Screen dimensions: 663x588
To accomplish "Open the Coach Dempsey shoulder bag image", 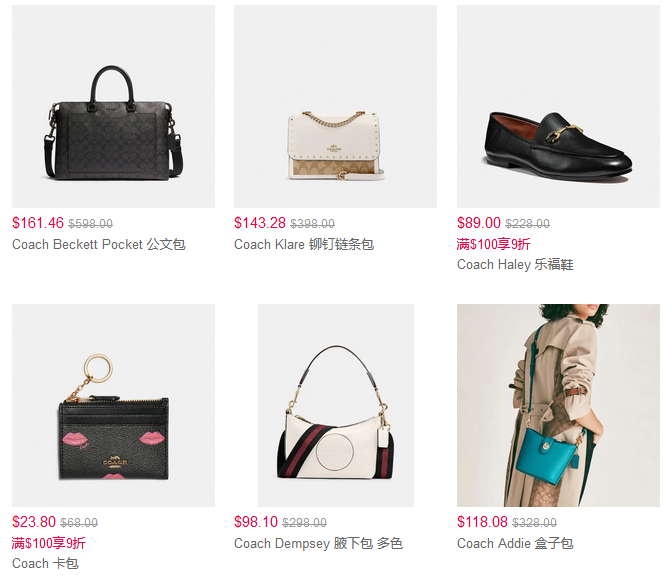I will tap(336, 405).
